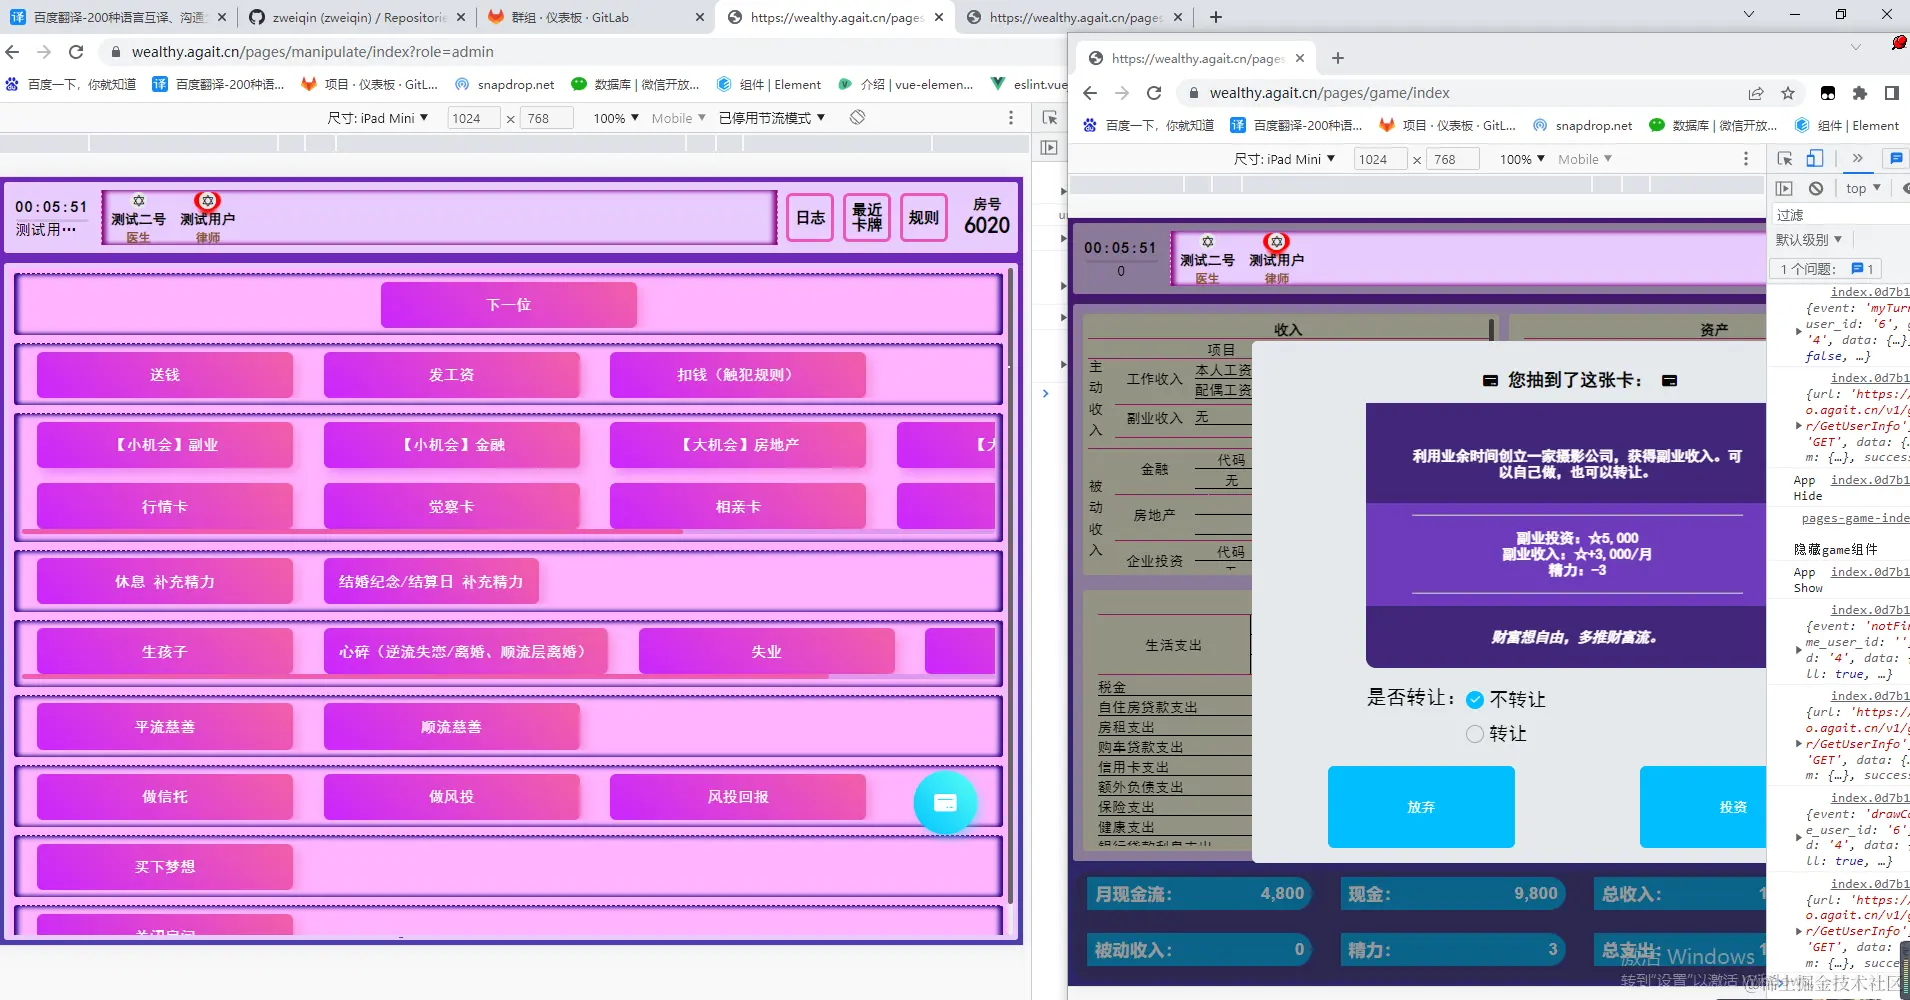Open 100% zoom dropdown in left window

tap(616, 118)
